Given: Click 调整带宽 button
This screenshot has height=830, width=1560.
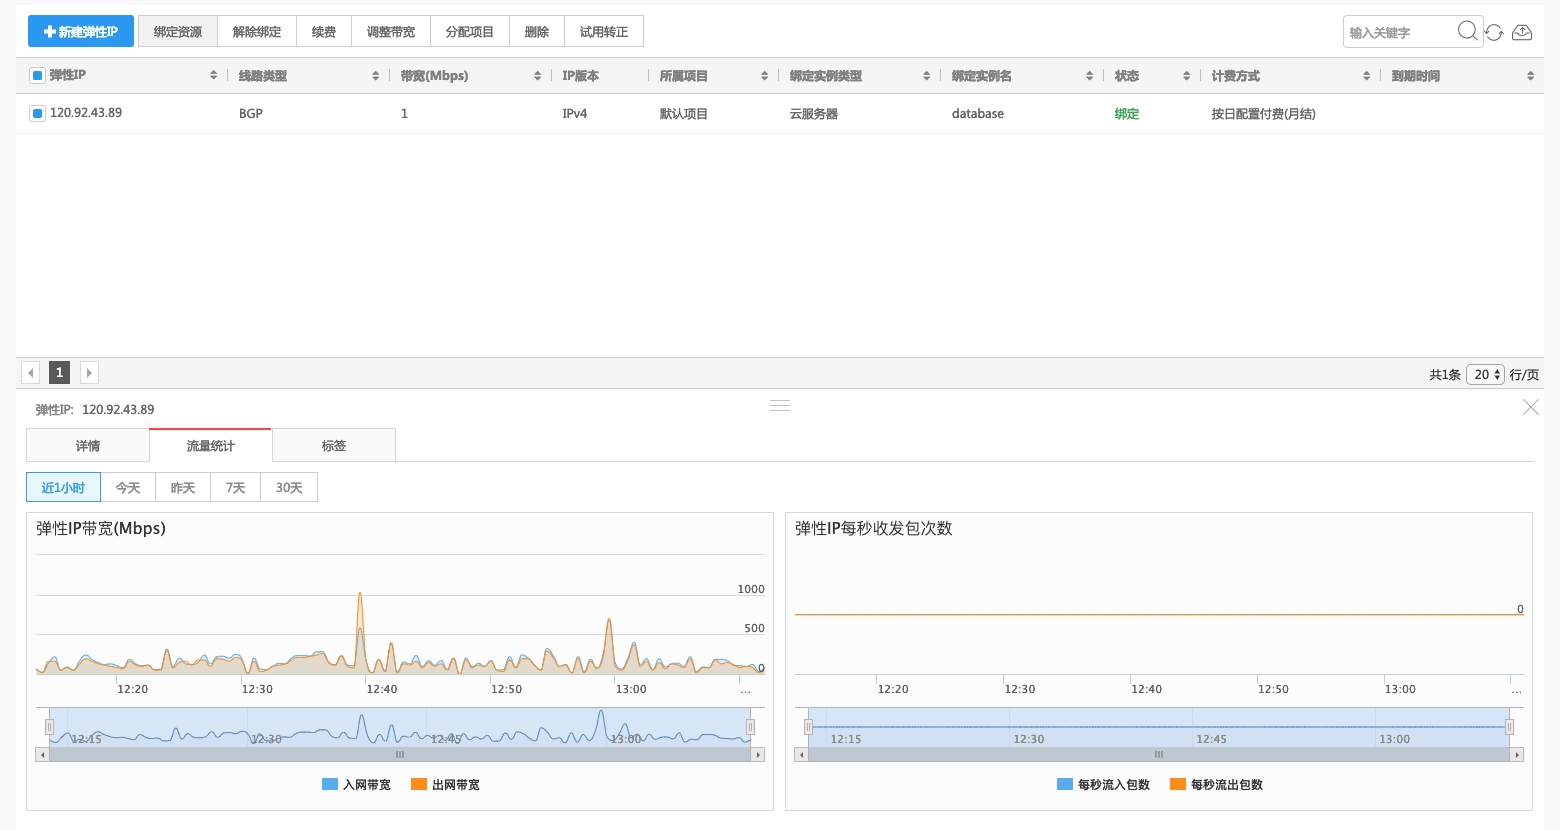Looking at the screenshot, I should (391, 32).
